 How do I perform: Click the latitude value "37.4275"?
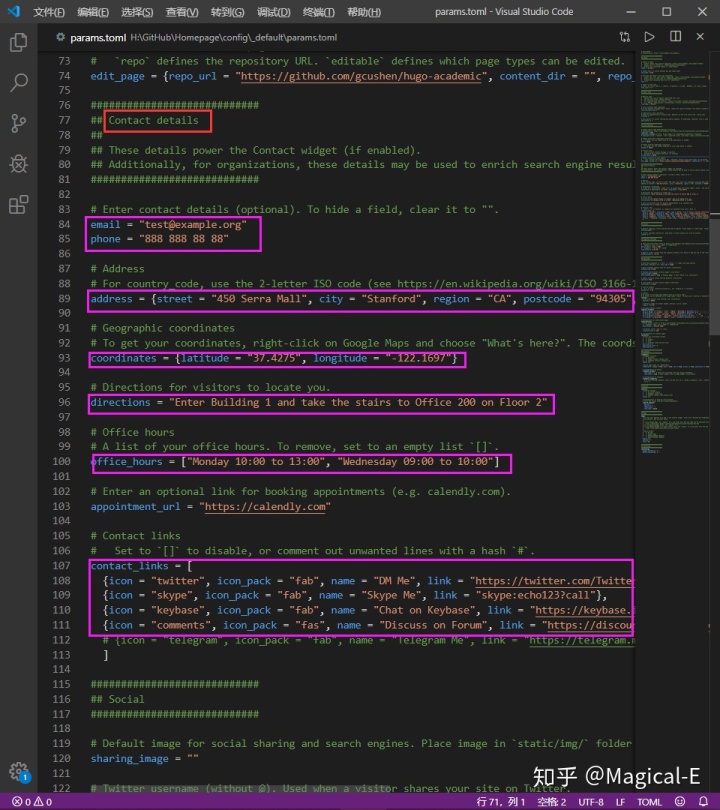click(x=274, y=359)
